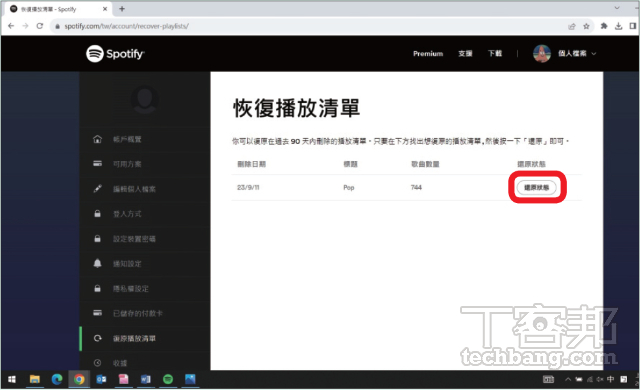Click the Spotify logo in the header

point(115,53)
